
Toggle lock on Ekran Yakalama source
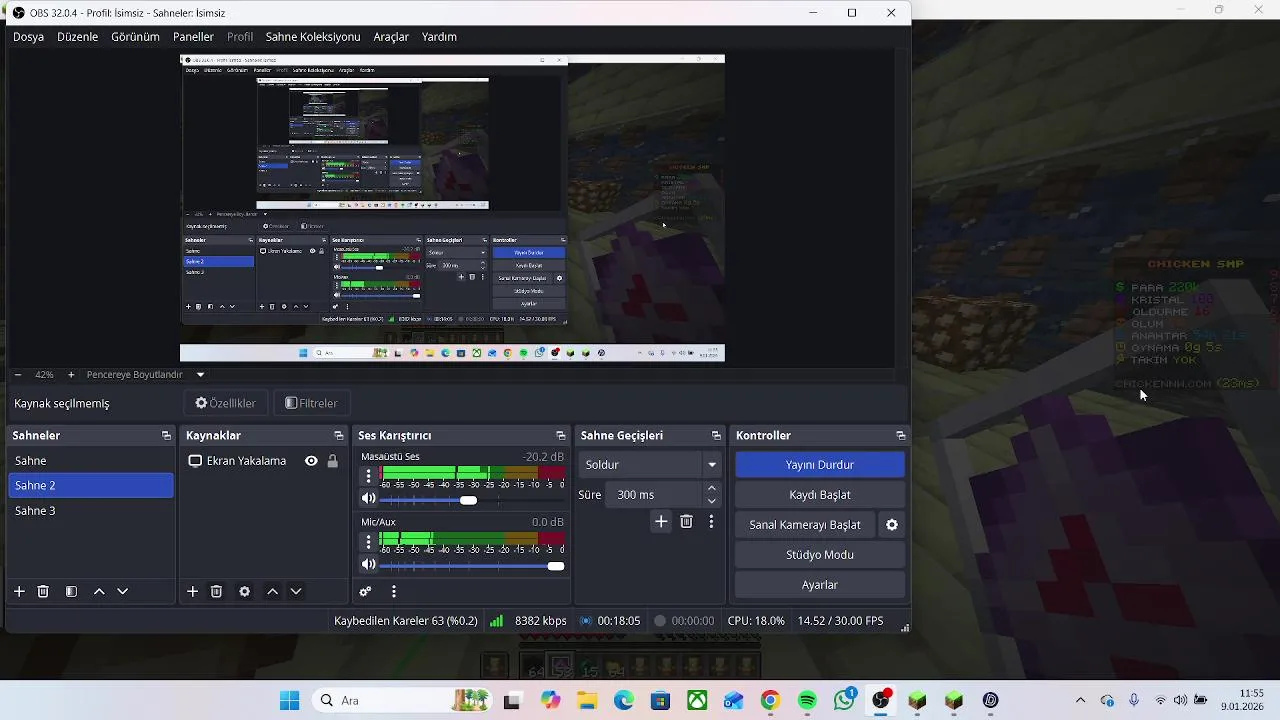(x=333, y=461)
